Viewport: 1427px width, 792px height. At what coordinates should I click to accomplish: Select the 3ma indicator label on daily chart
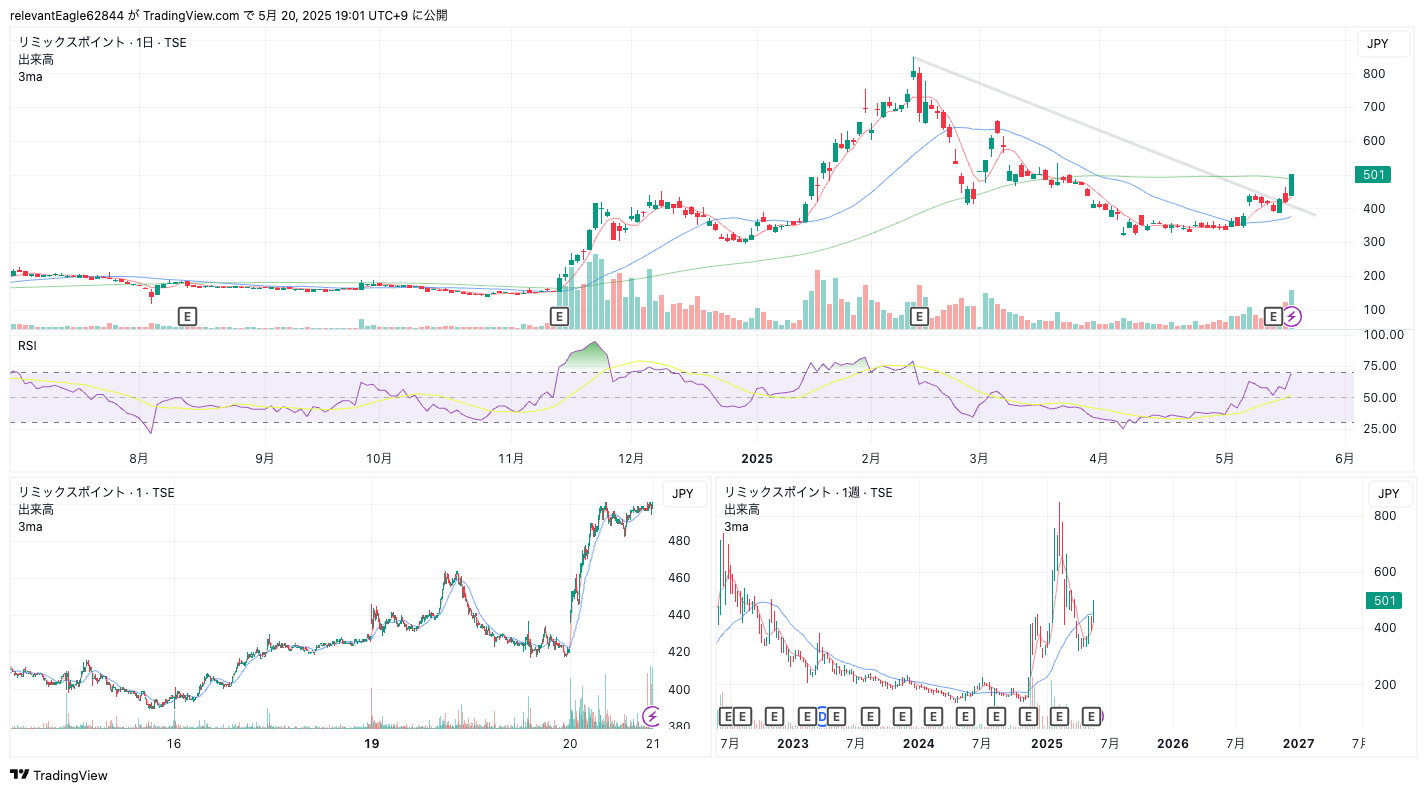coord(30,77)
